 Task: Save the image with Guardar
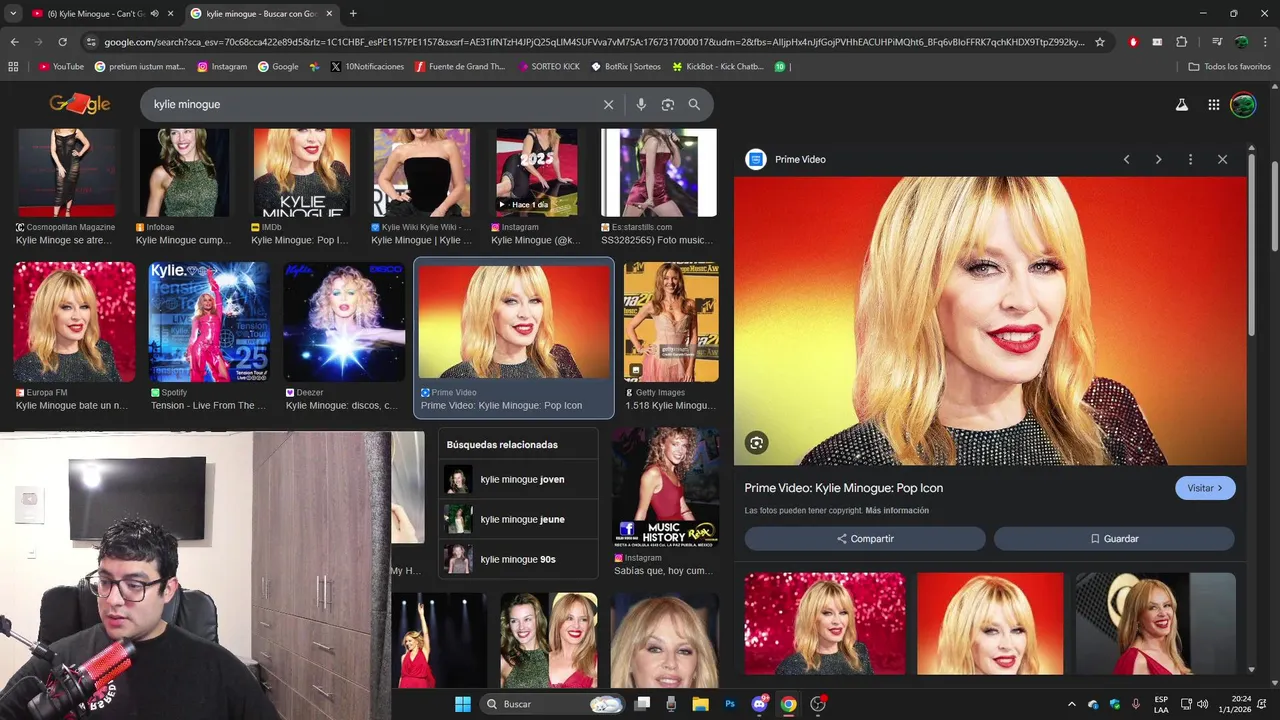click(1114, 538)
